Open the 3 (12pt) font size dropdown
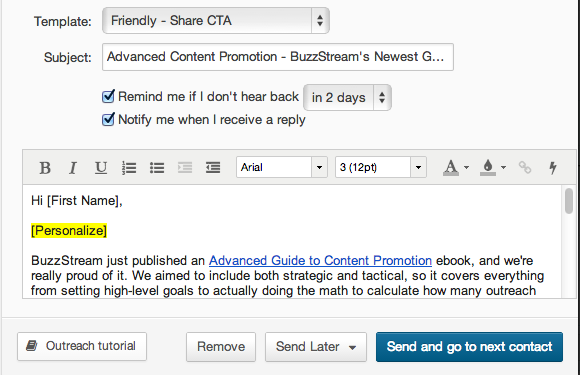Image resolution: width=580 pixels, height=375 pixels. 381,167
